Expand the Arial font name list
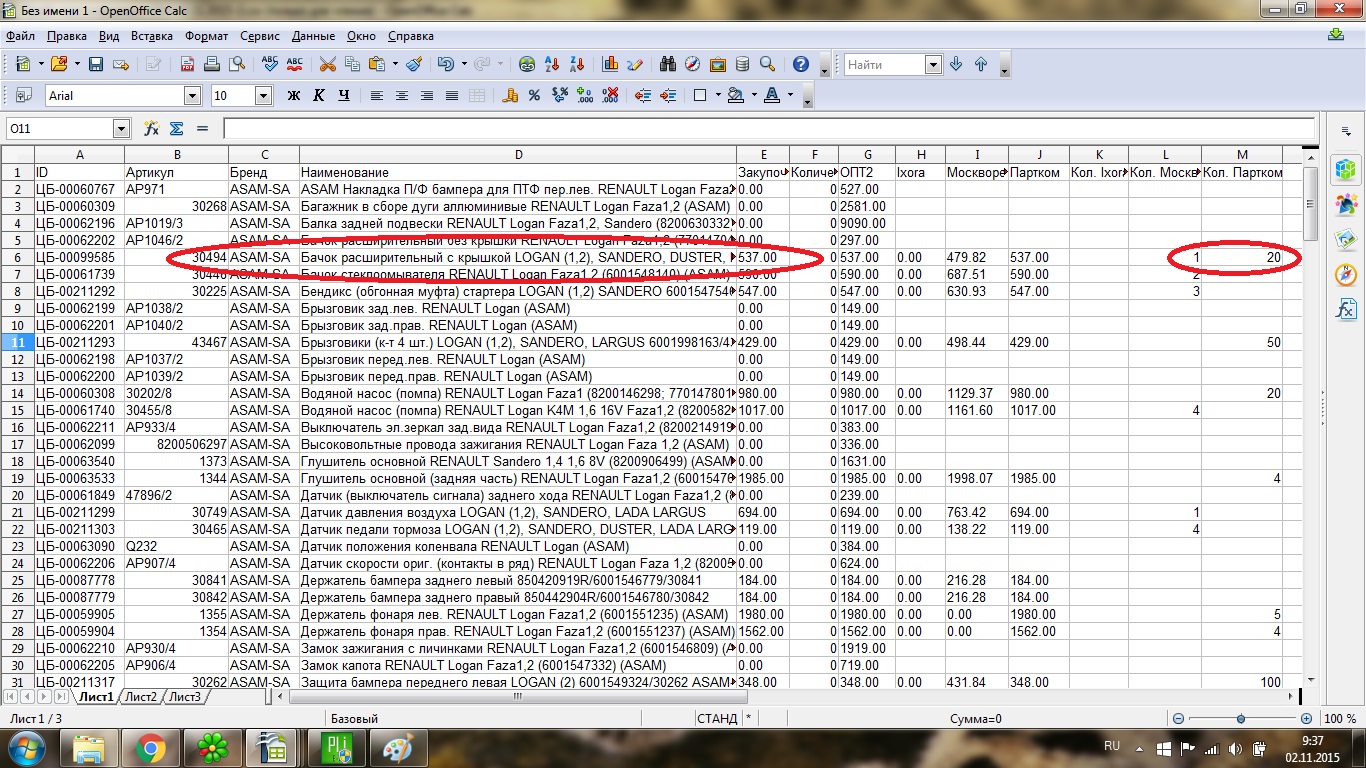The image size is (1366, 768). pos(192,96)
